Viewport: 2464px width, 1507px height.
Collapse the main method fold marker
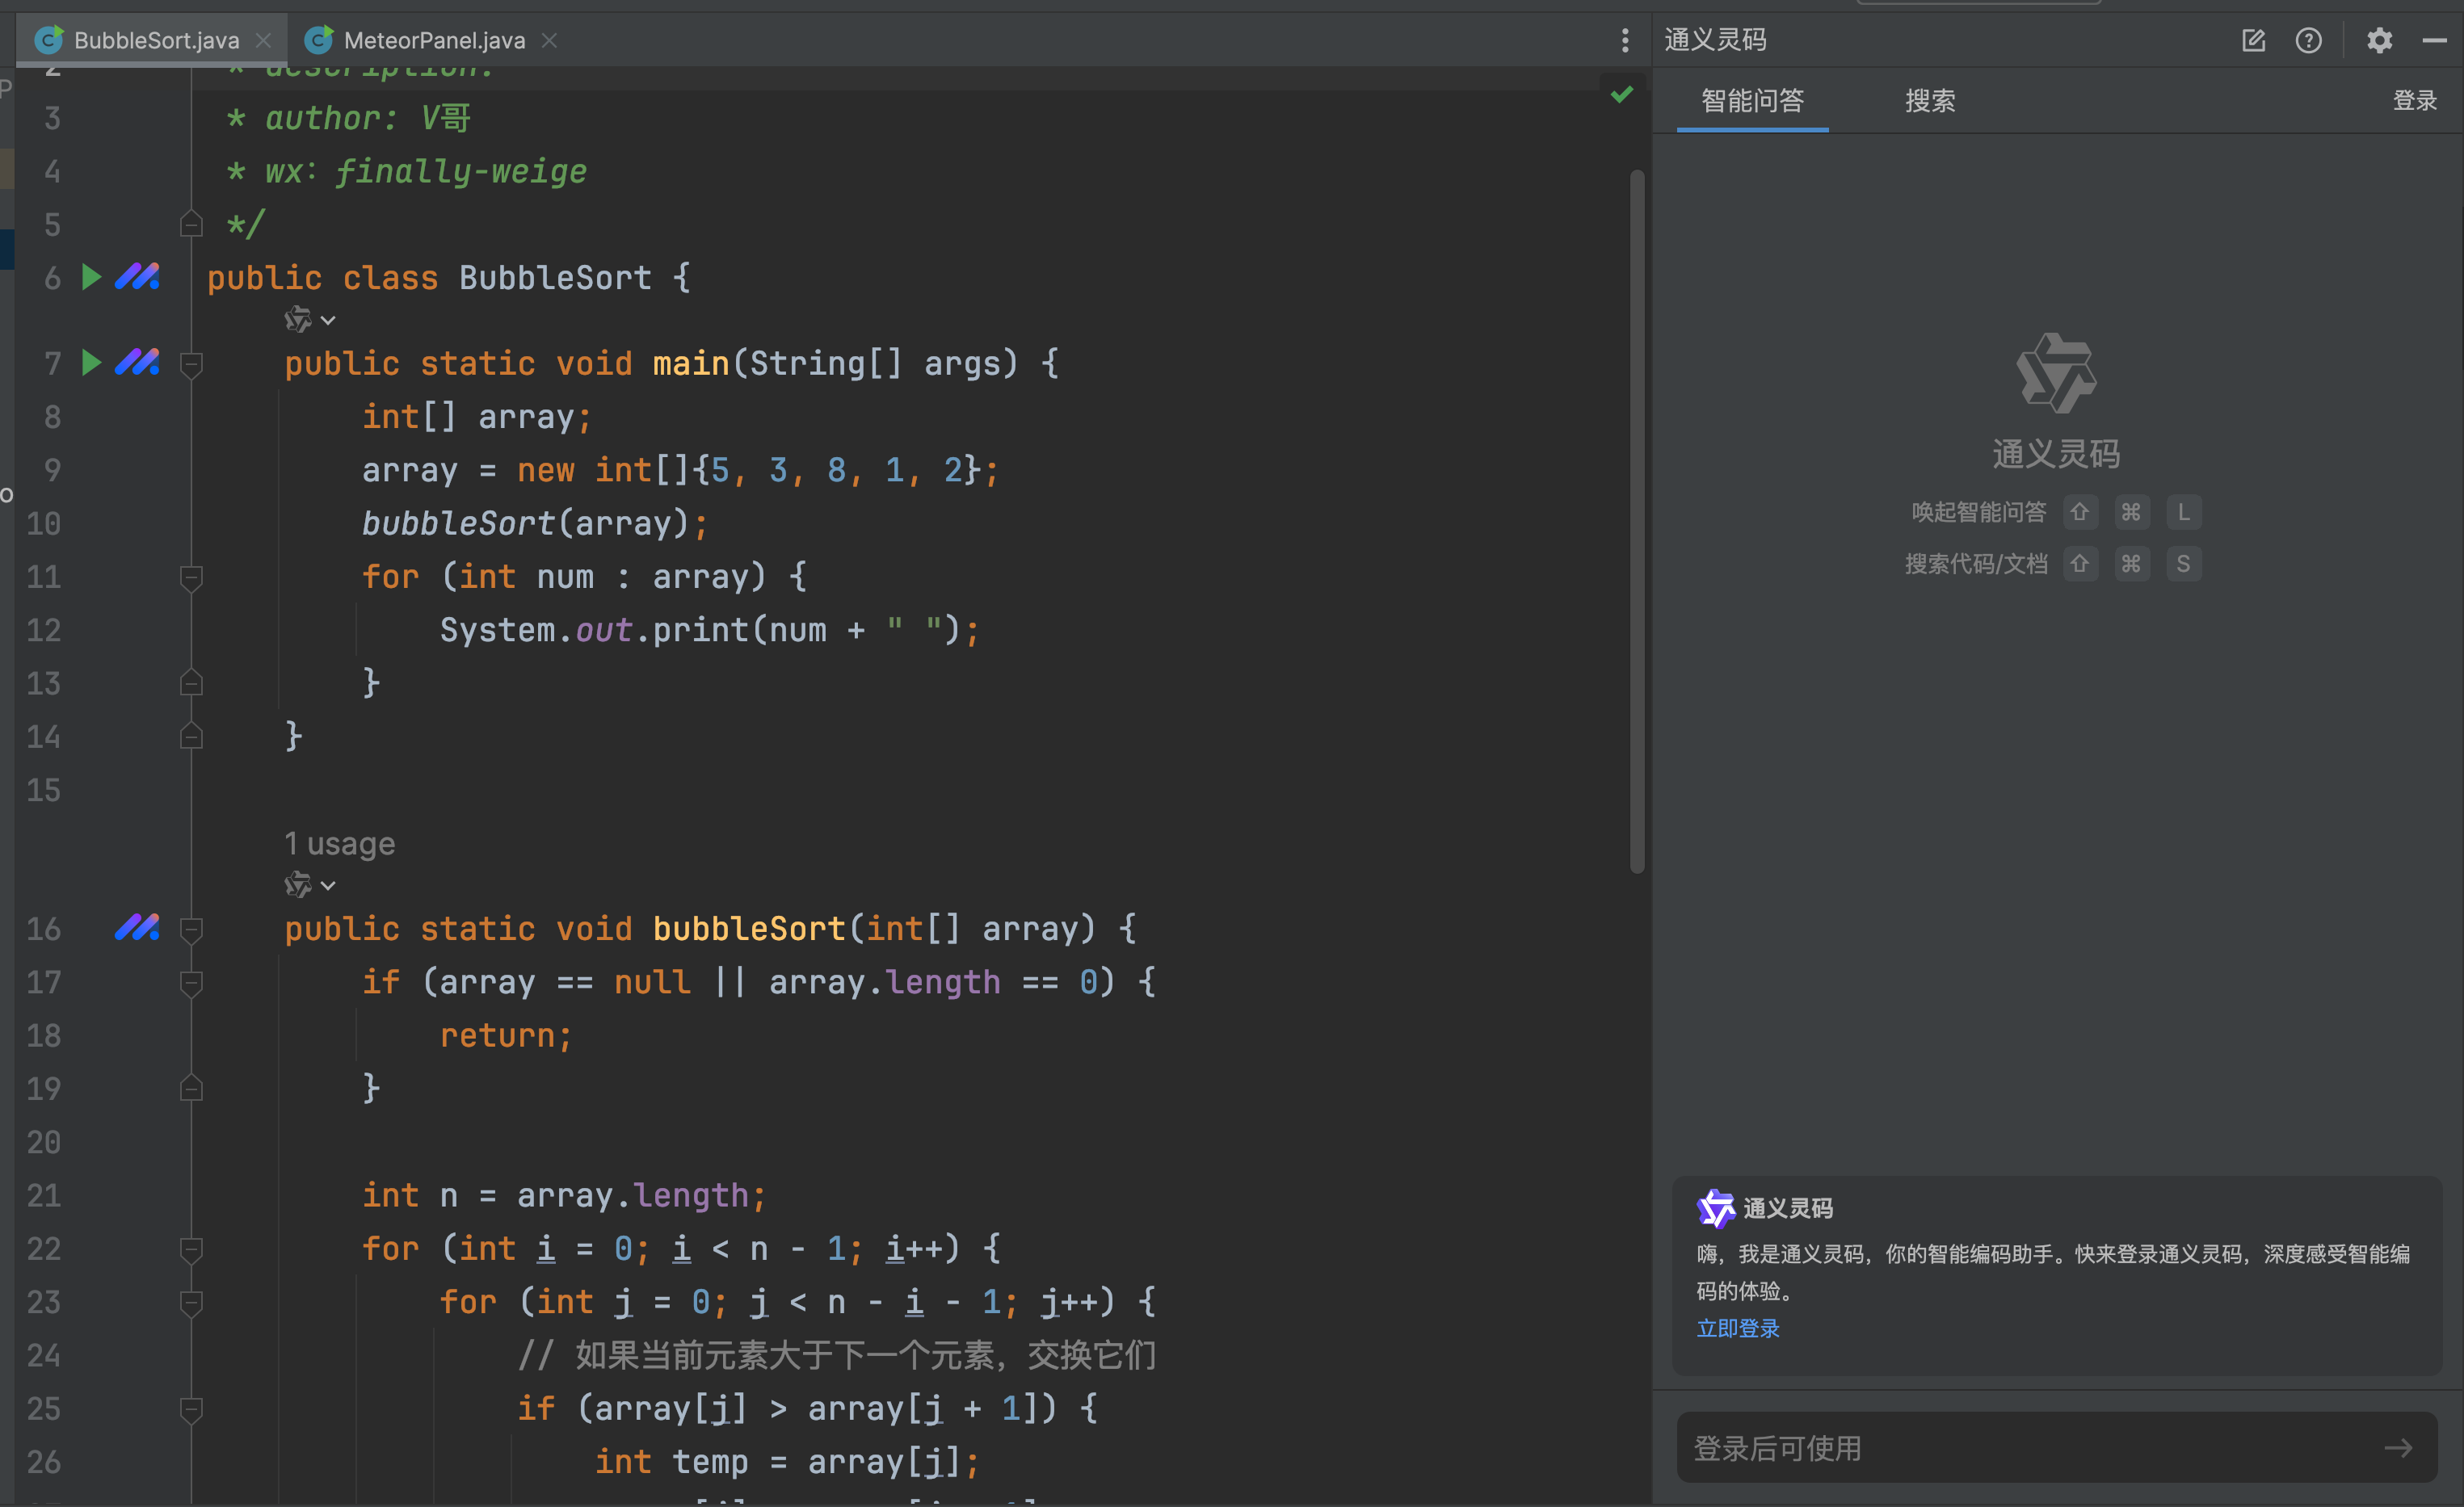[x=191, y=364]
